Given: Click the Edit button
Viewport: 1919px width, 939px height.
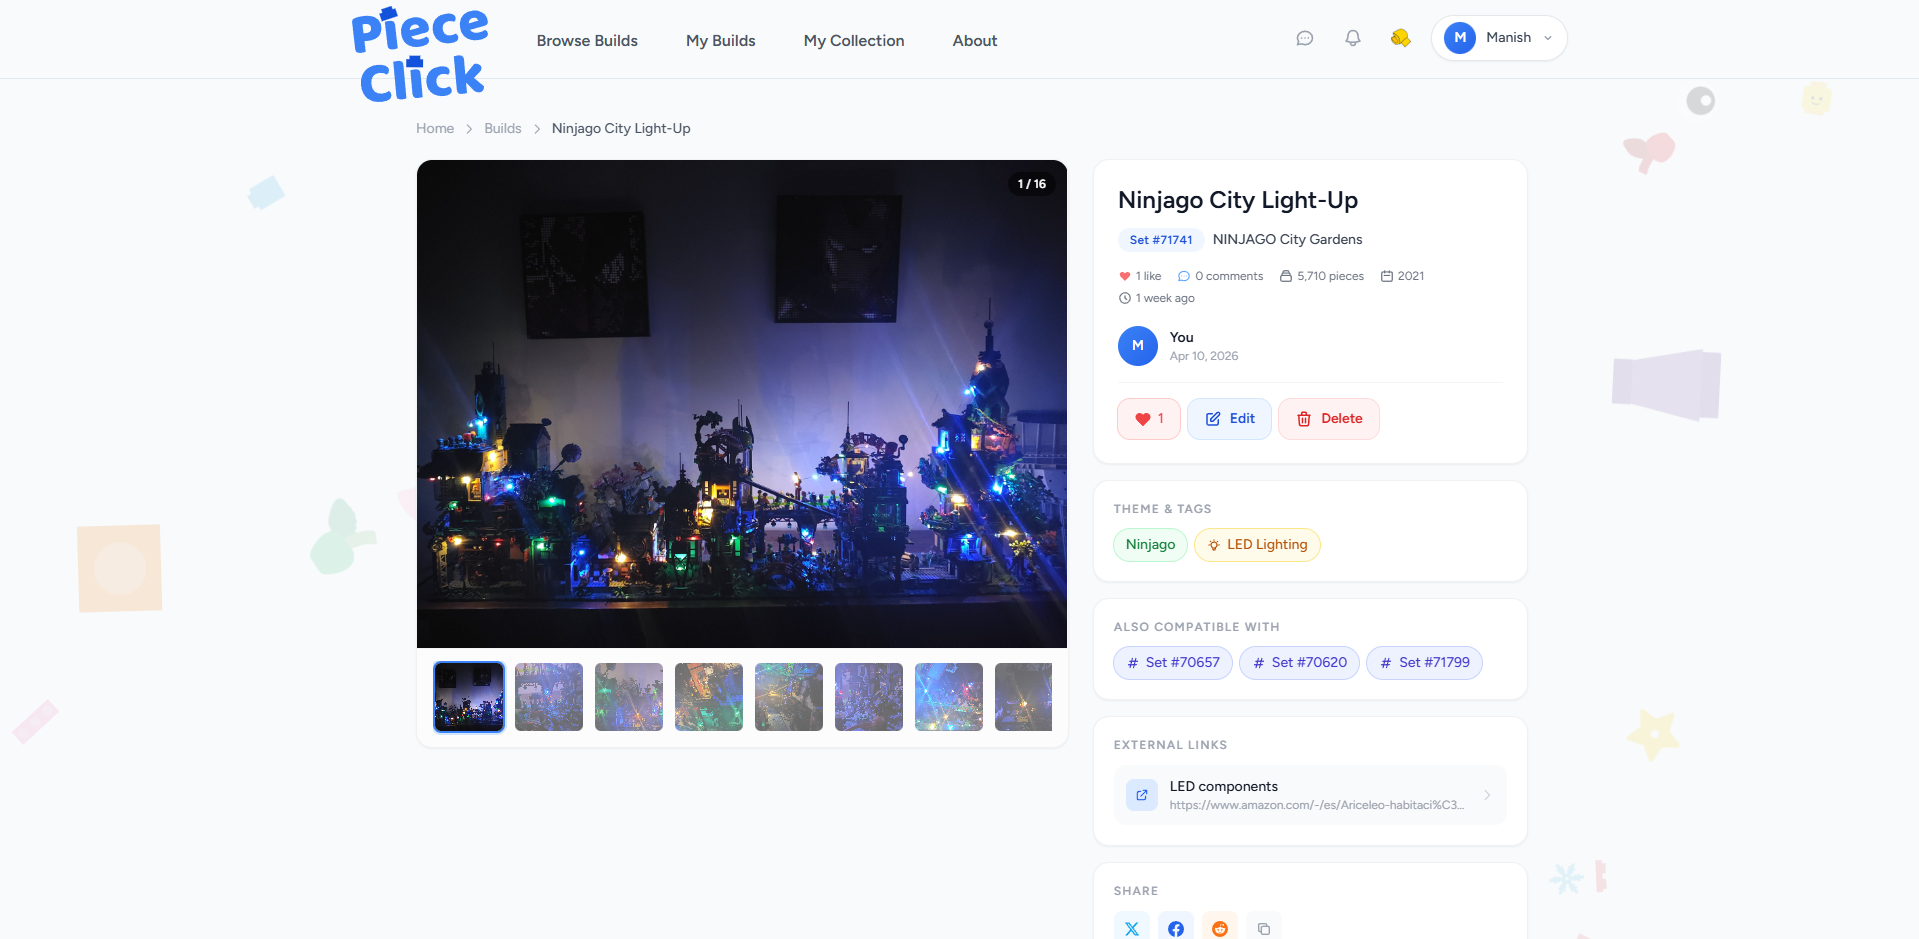Looking at the screenshot, I should click(x=1229, y=419).
